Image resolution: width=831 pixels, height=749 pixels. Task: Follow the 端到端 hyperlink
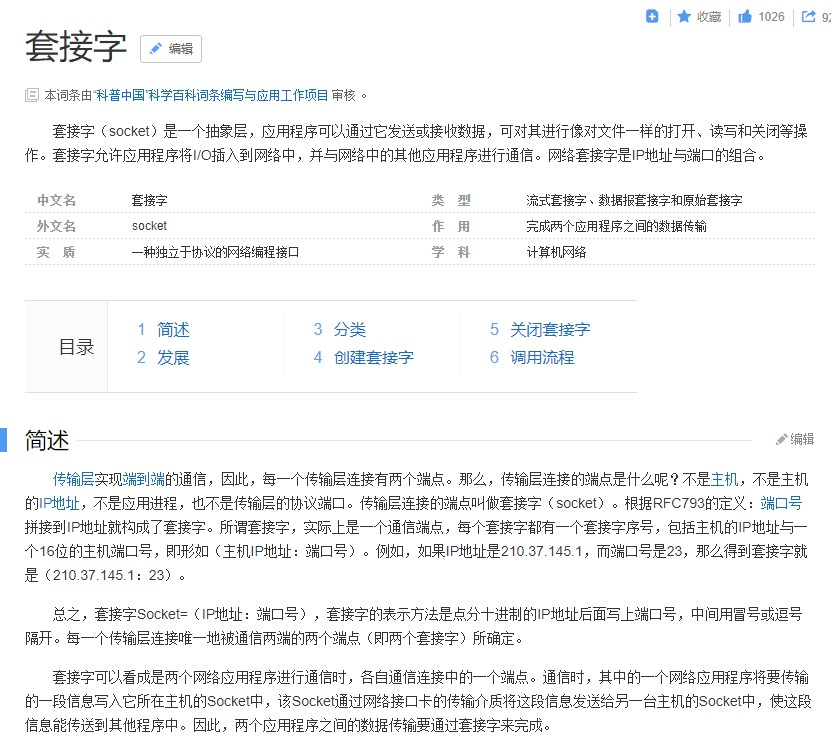pyautogui.click(x=143, y=479)
